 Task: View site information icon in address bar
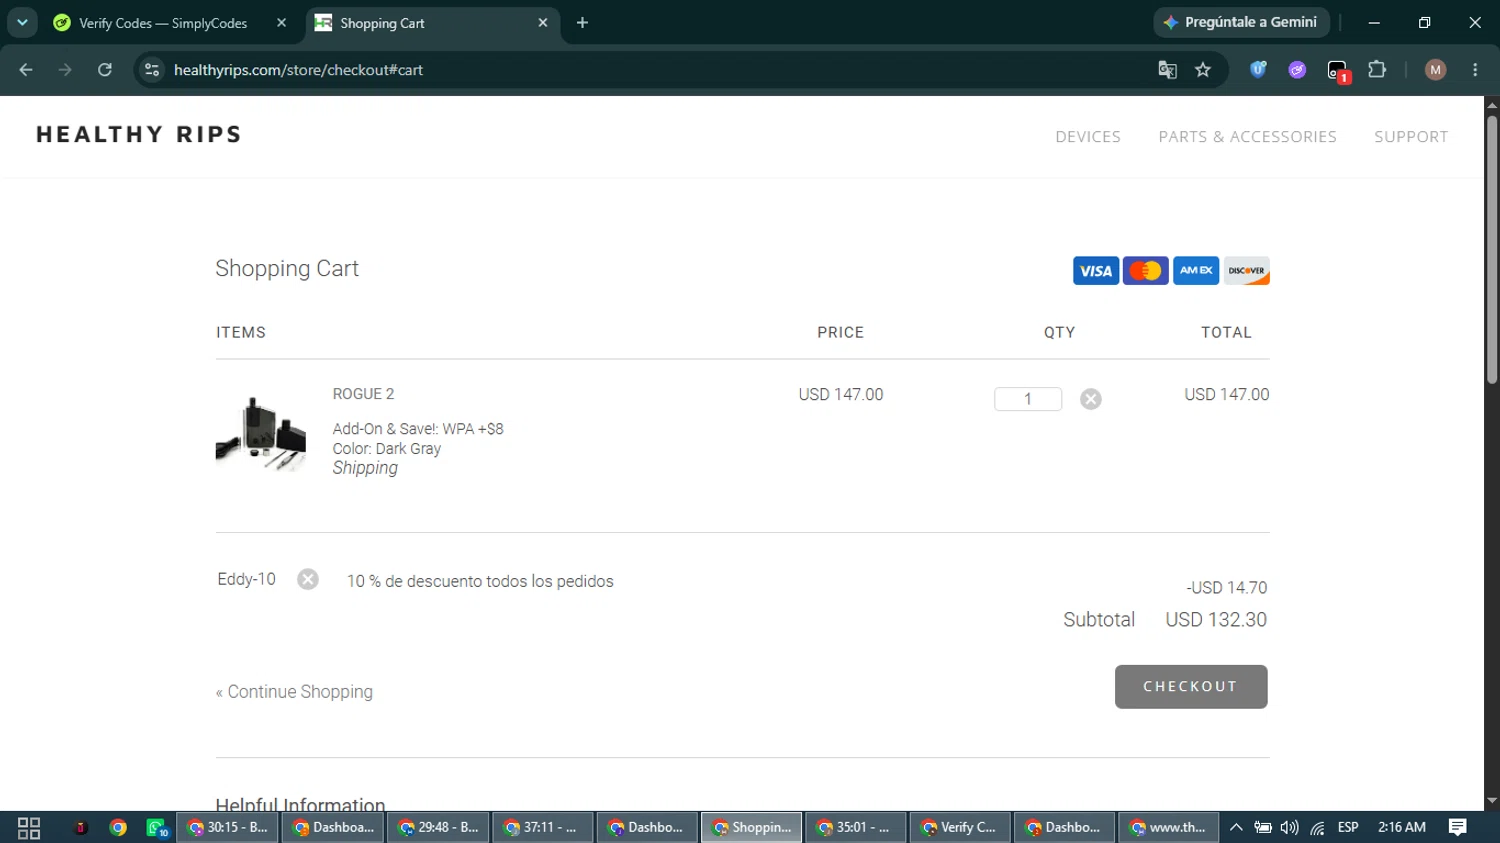[152, 70]
